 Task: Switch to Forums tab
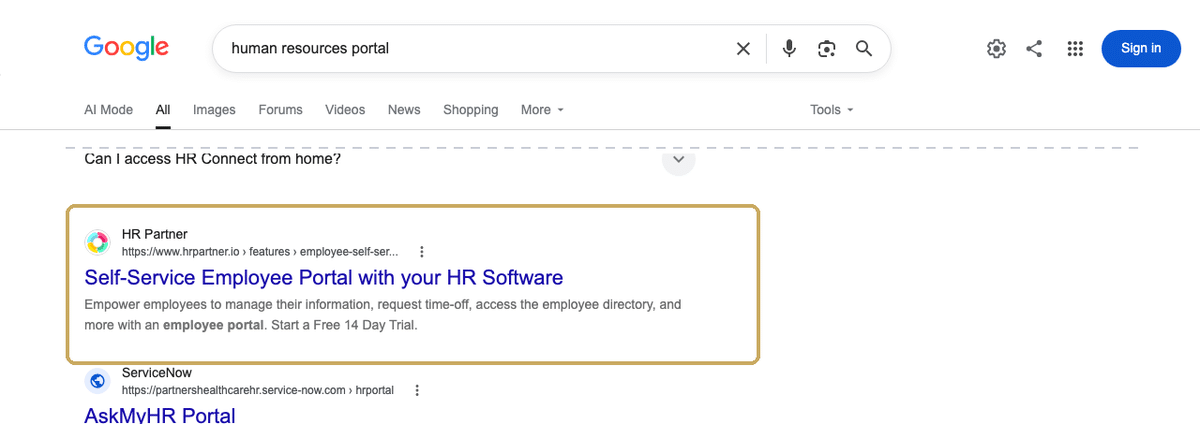click(x=280, y=110)
